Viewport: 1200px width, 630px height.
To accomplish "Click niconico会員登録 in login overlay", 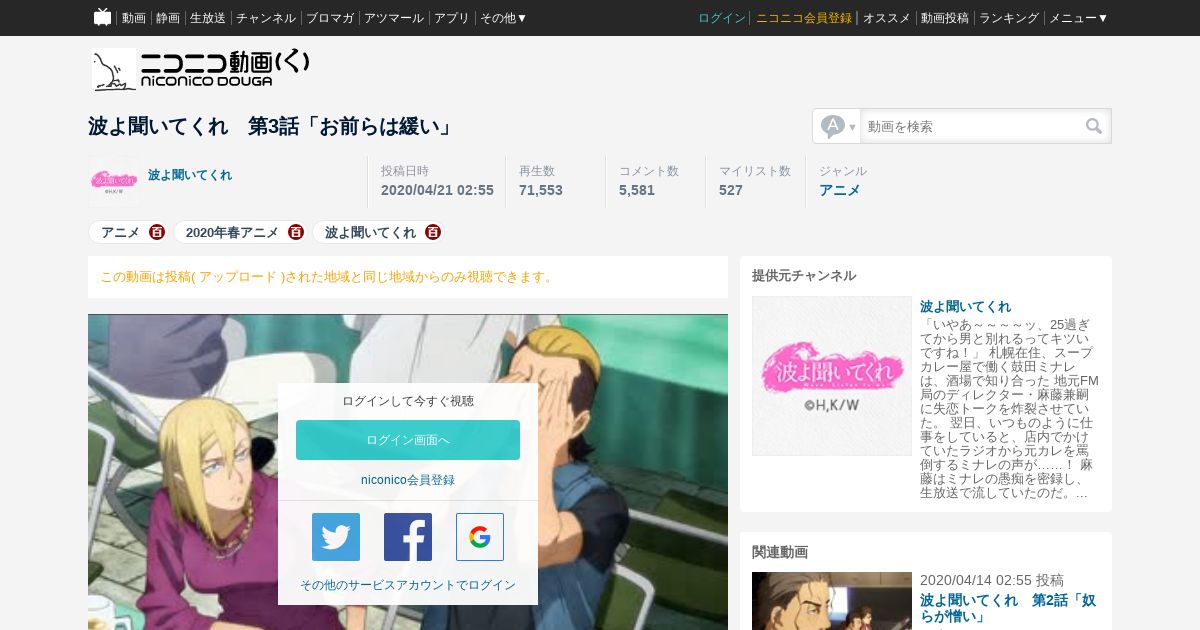I will [408, 480].
